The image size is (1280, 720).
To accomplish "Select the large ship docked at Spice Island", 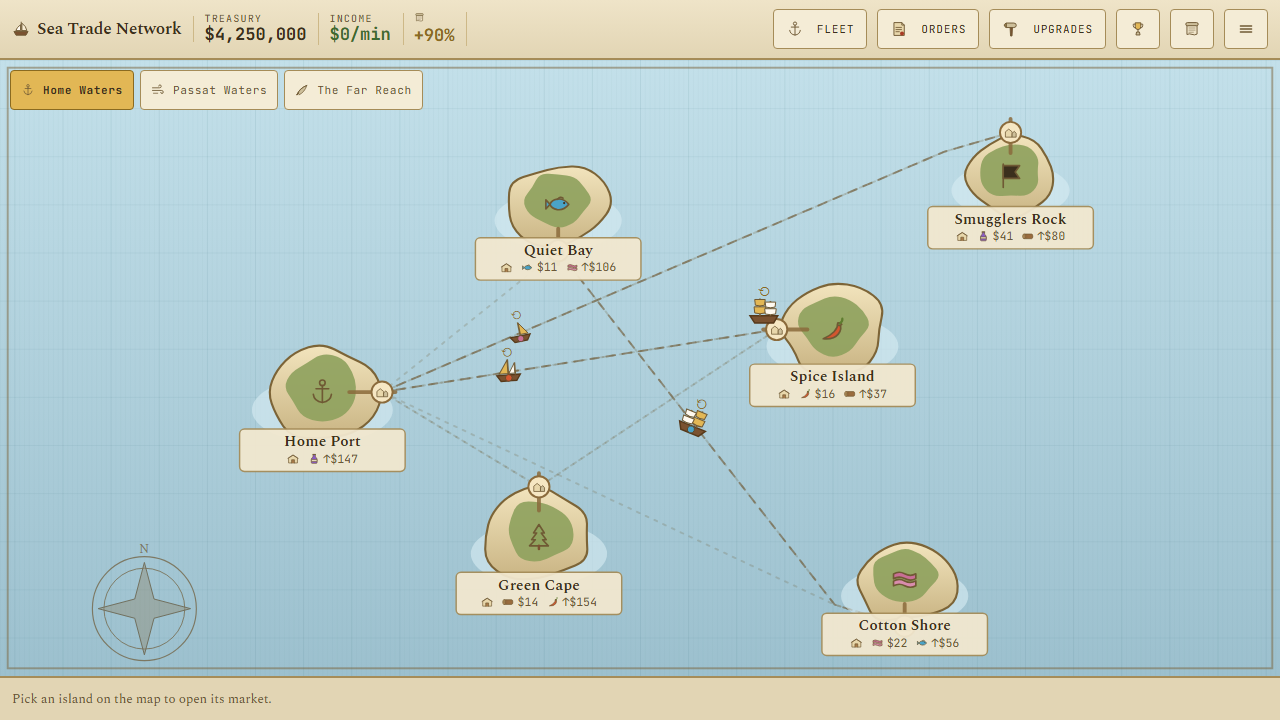I will 763,309.
